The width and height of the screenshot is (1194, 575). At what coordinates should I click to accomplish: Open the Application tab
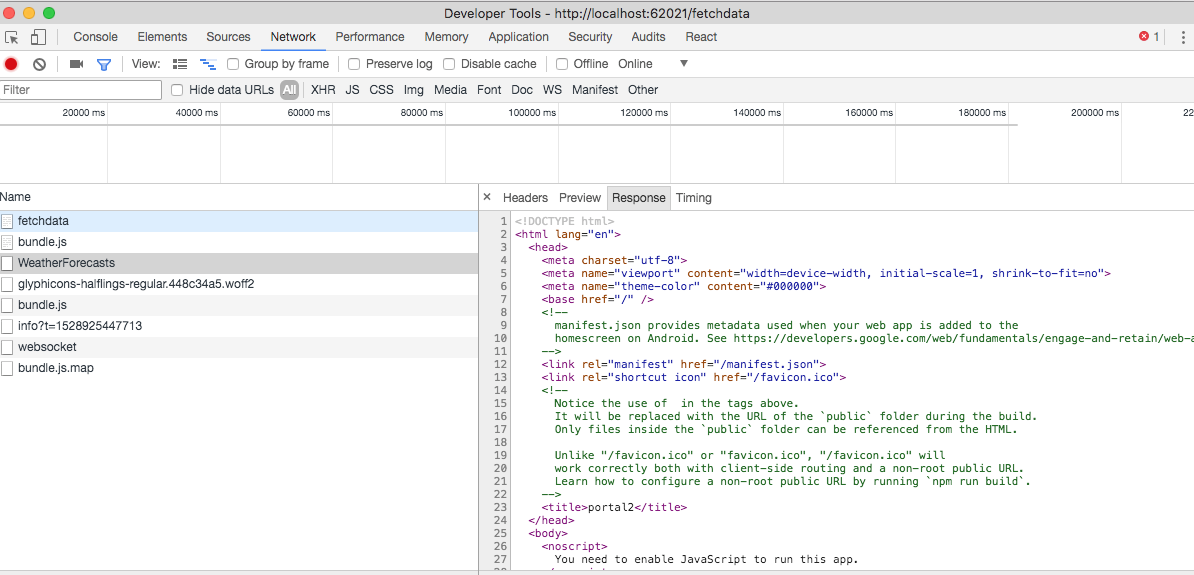(x=519, y=37)
